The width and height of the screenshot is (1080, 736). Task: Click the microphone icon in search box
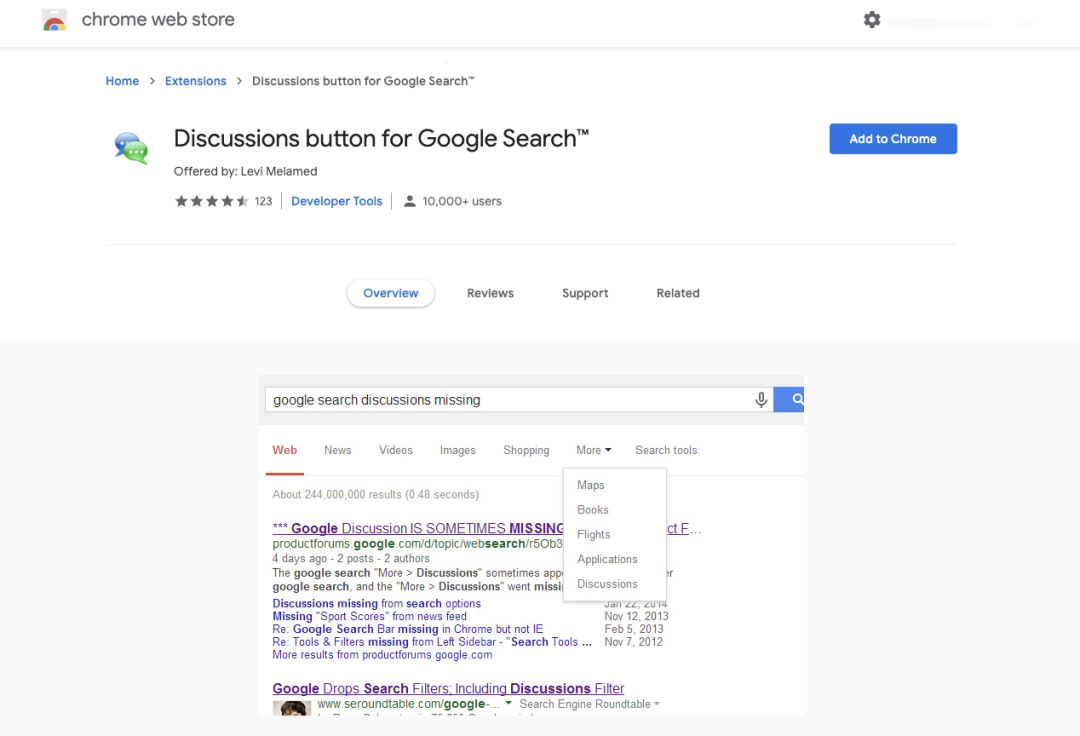(x=761, y=400)
